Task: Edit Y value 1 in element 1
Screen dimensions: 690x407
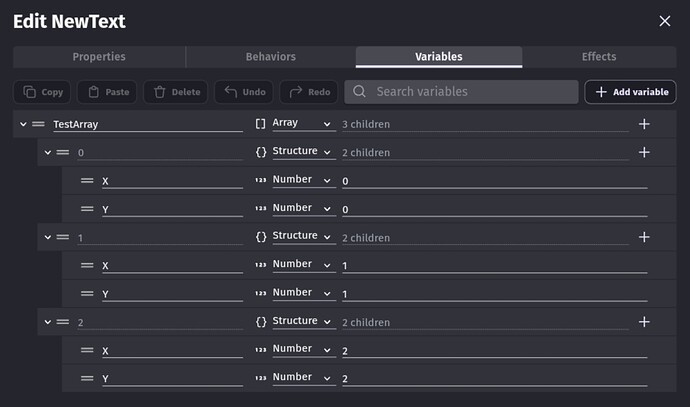Action: [x=495, y=294]
